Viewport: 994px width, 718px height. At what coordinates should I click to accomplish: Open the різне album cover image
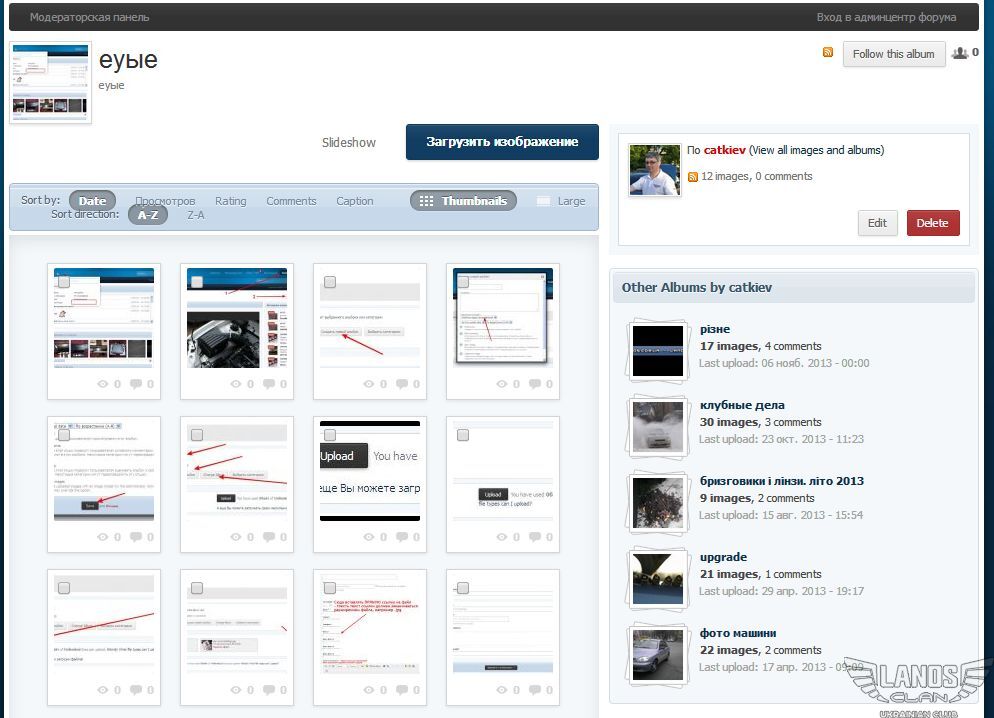click(658, 350)
